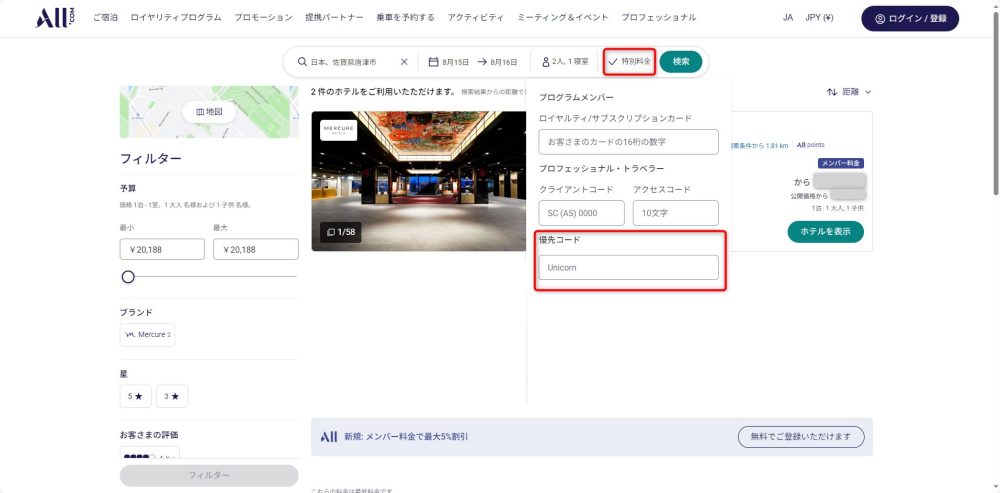
Task: Open the ミーティング＆イベント menu
Action: 562,18
